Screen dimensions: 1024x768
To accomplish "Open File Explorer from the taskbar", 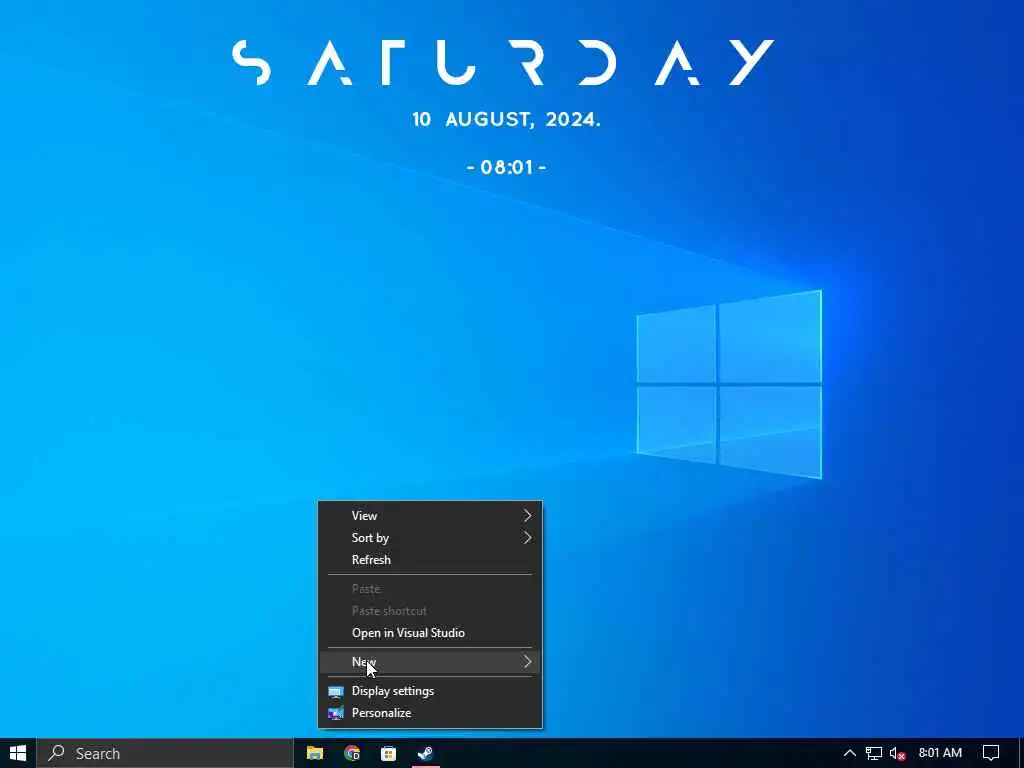I will tap(315, 753).
